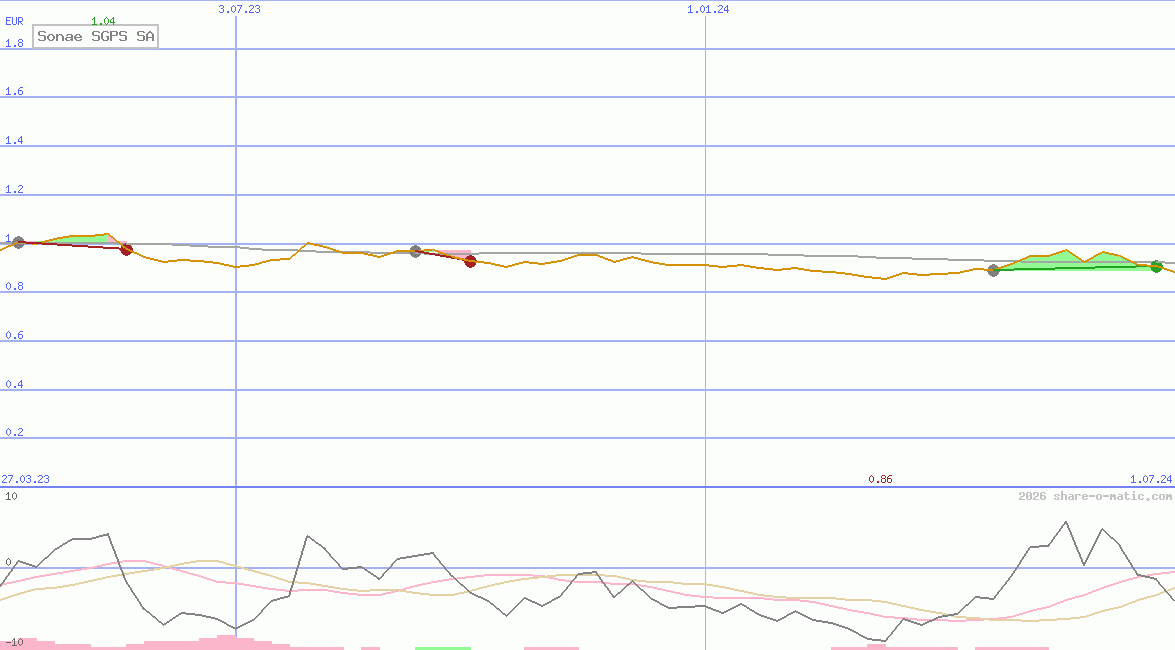
Task: Click the 0.86 low price label
Action: pyautogui.click(x=880, y=479)
